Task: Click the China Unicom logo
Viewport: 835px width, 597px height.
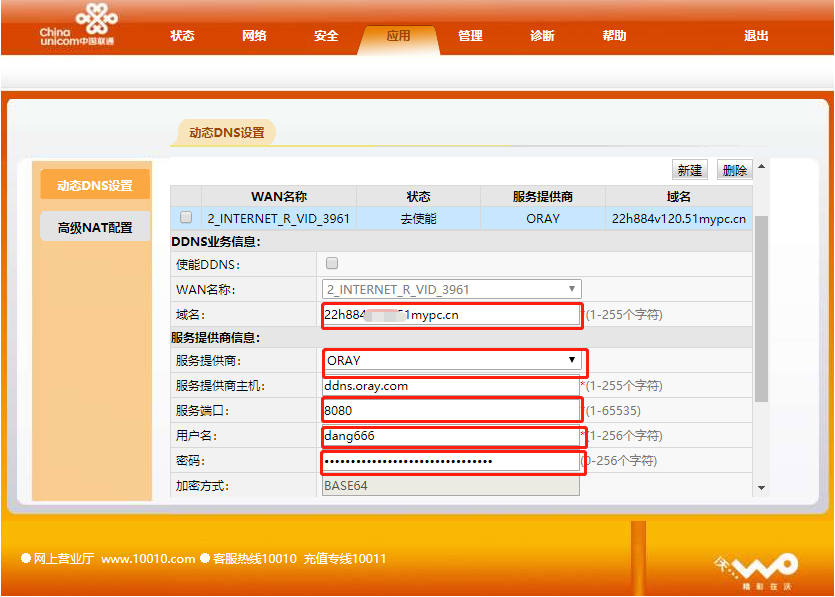Action: coord(78,25)
